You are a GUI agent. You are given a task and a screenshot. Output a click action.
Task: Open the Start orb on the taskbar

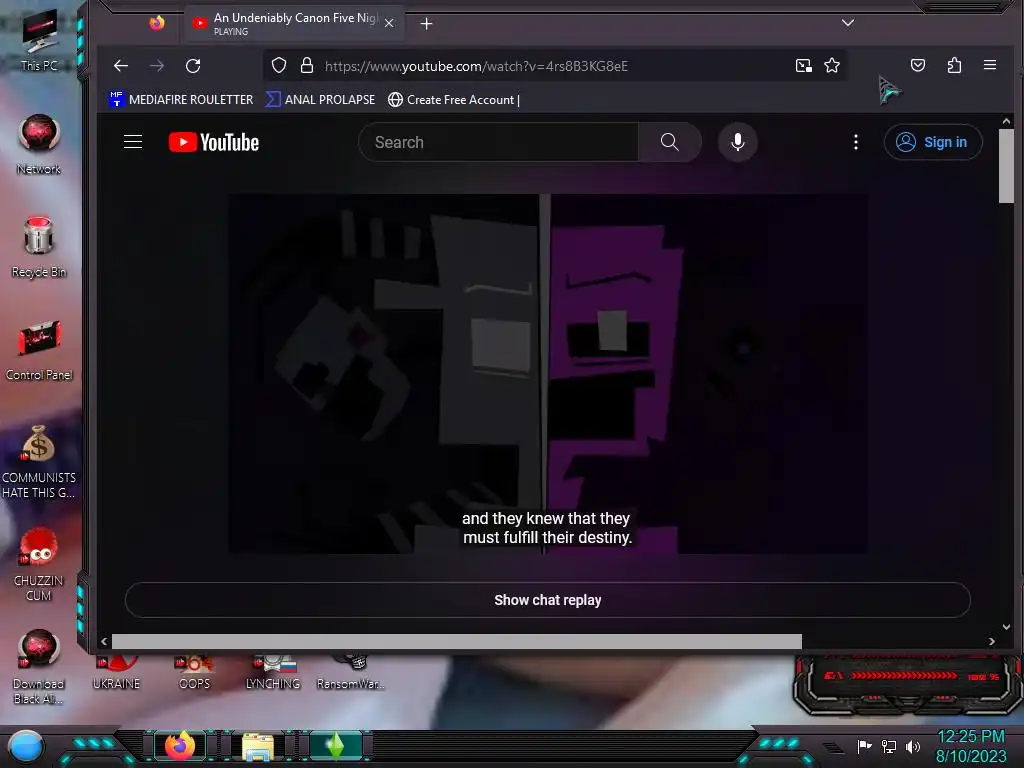[26, 746]
